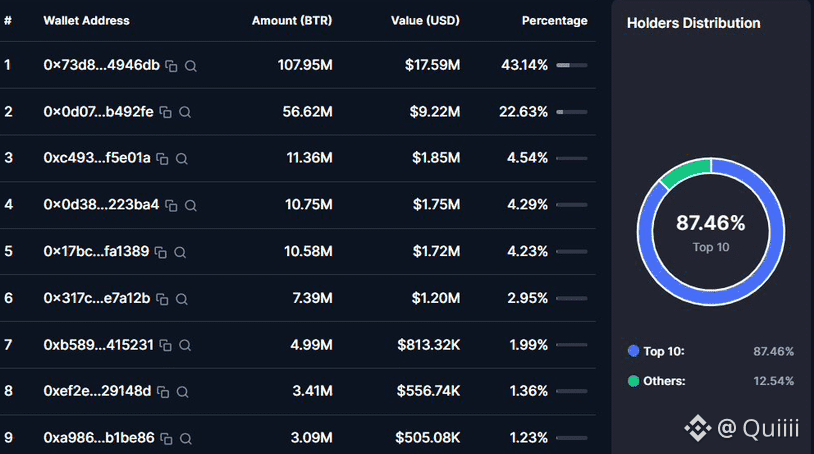Sort by Percentage column header
This screenshot has height=454, width=814.
pyautogui.click(x=554, y=21)
